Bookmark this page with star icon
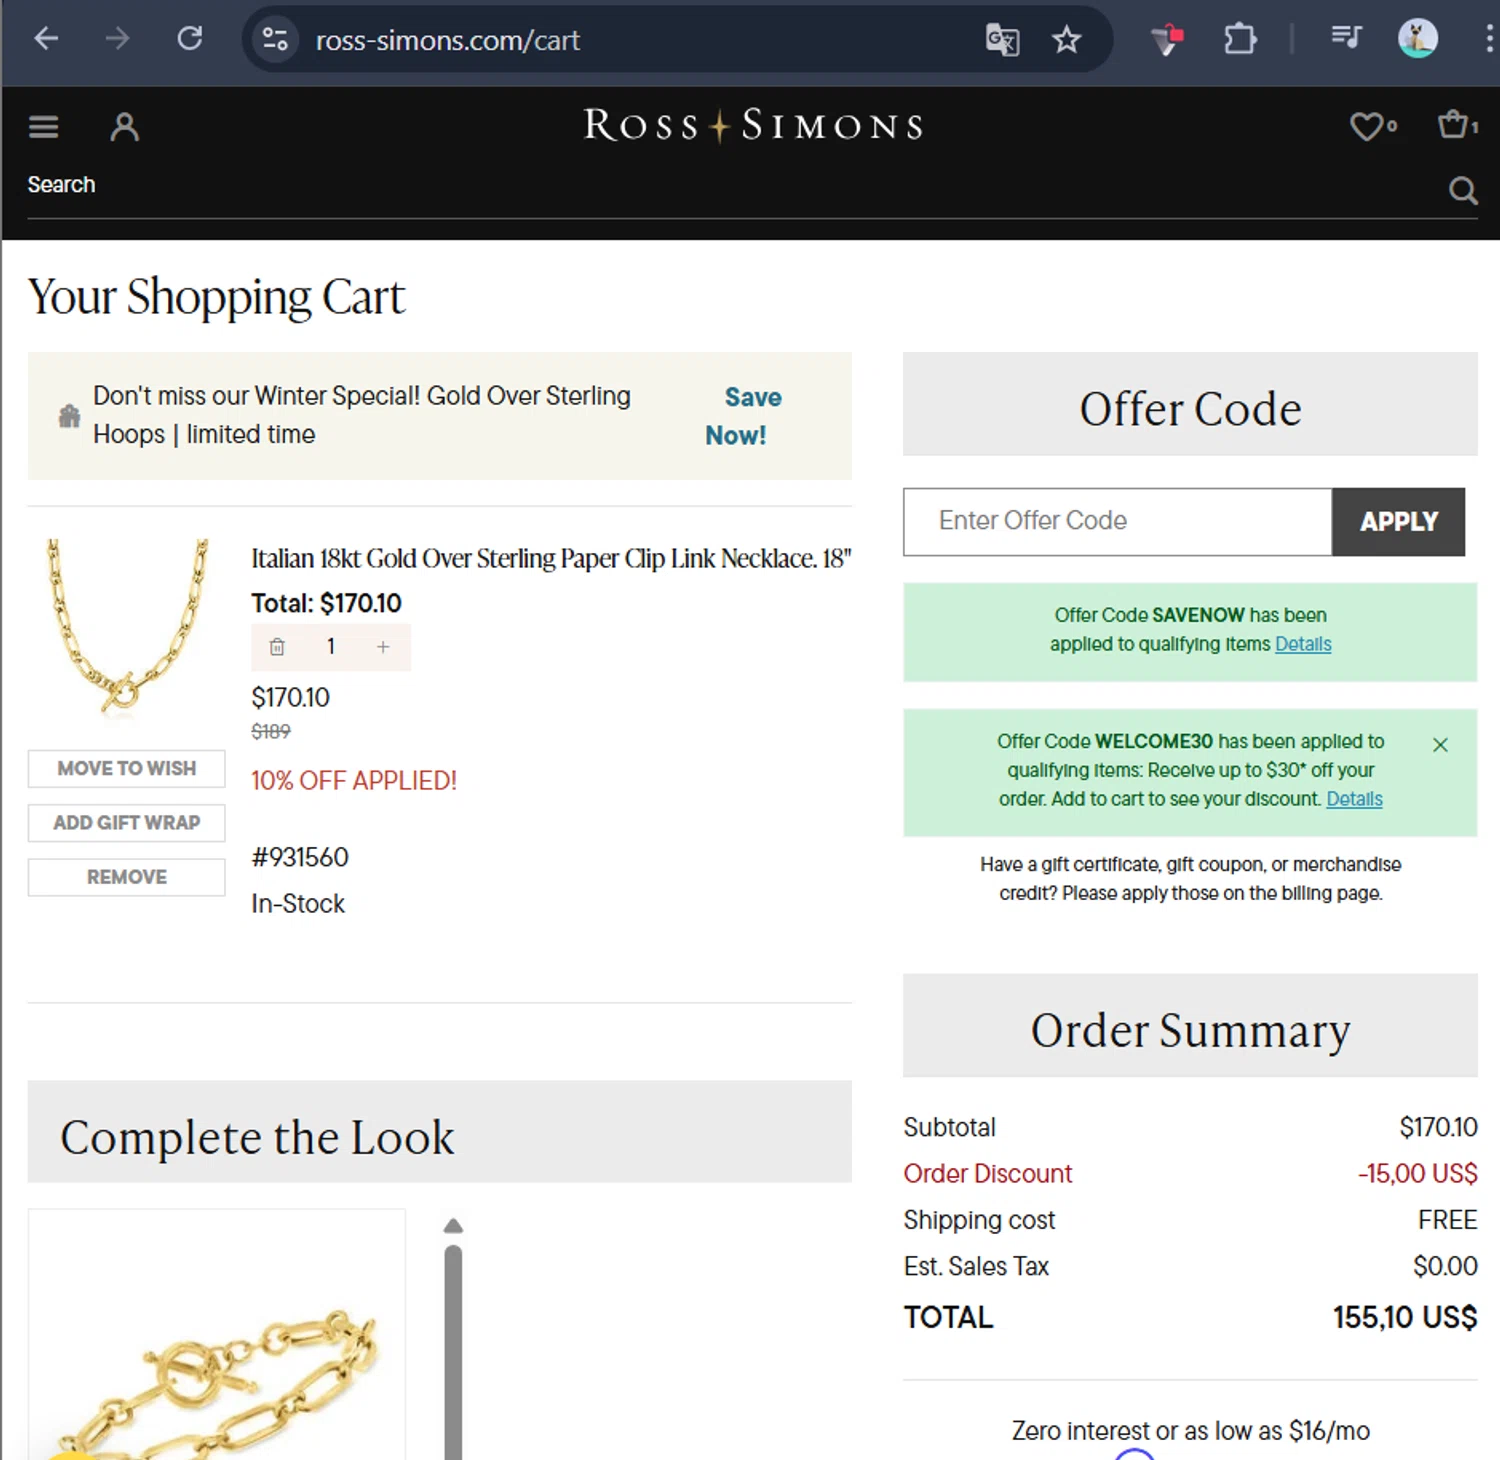Viewport: 1500px width, 1460px height. pyautogui.click(x=1067, y=40)
